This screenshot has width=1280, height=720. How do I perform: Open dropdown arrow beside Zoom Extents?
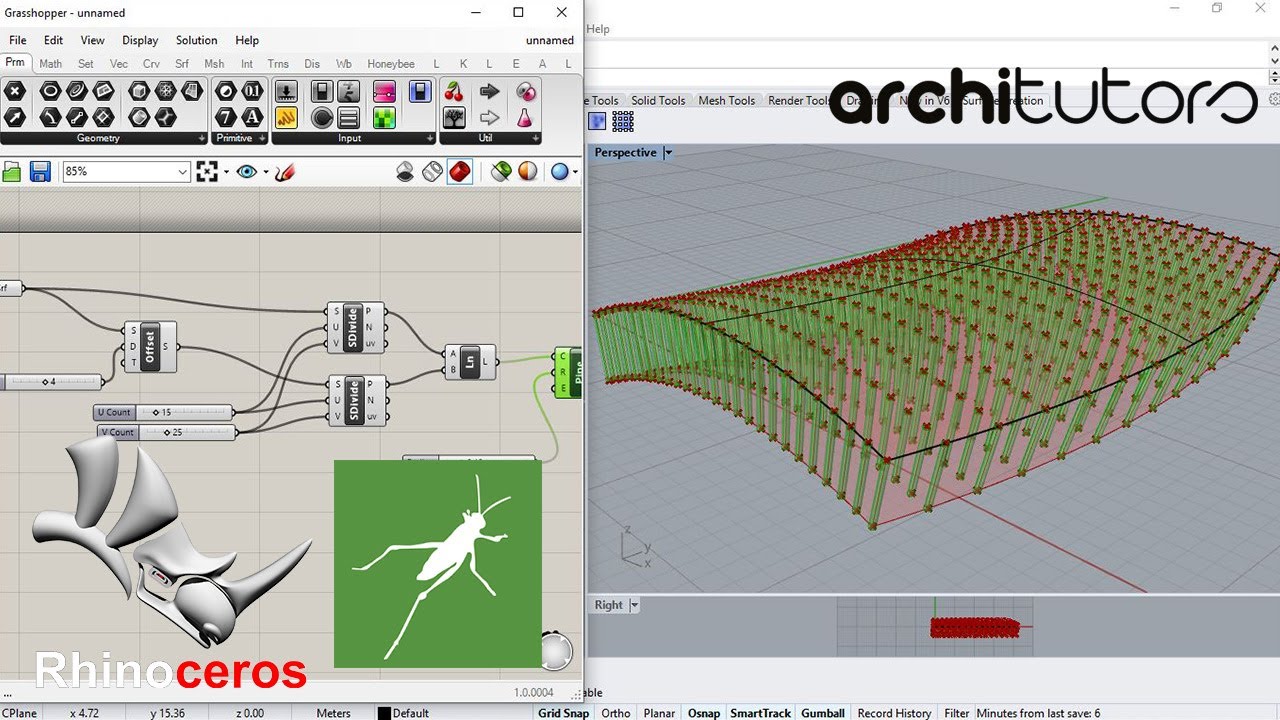[226, 172]
